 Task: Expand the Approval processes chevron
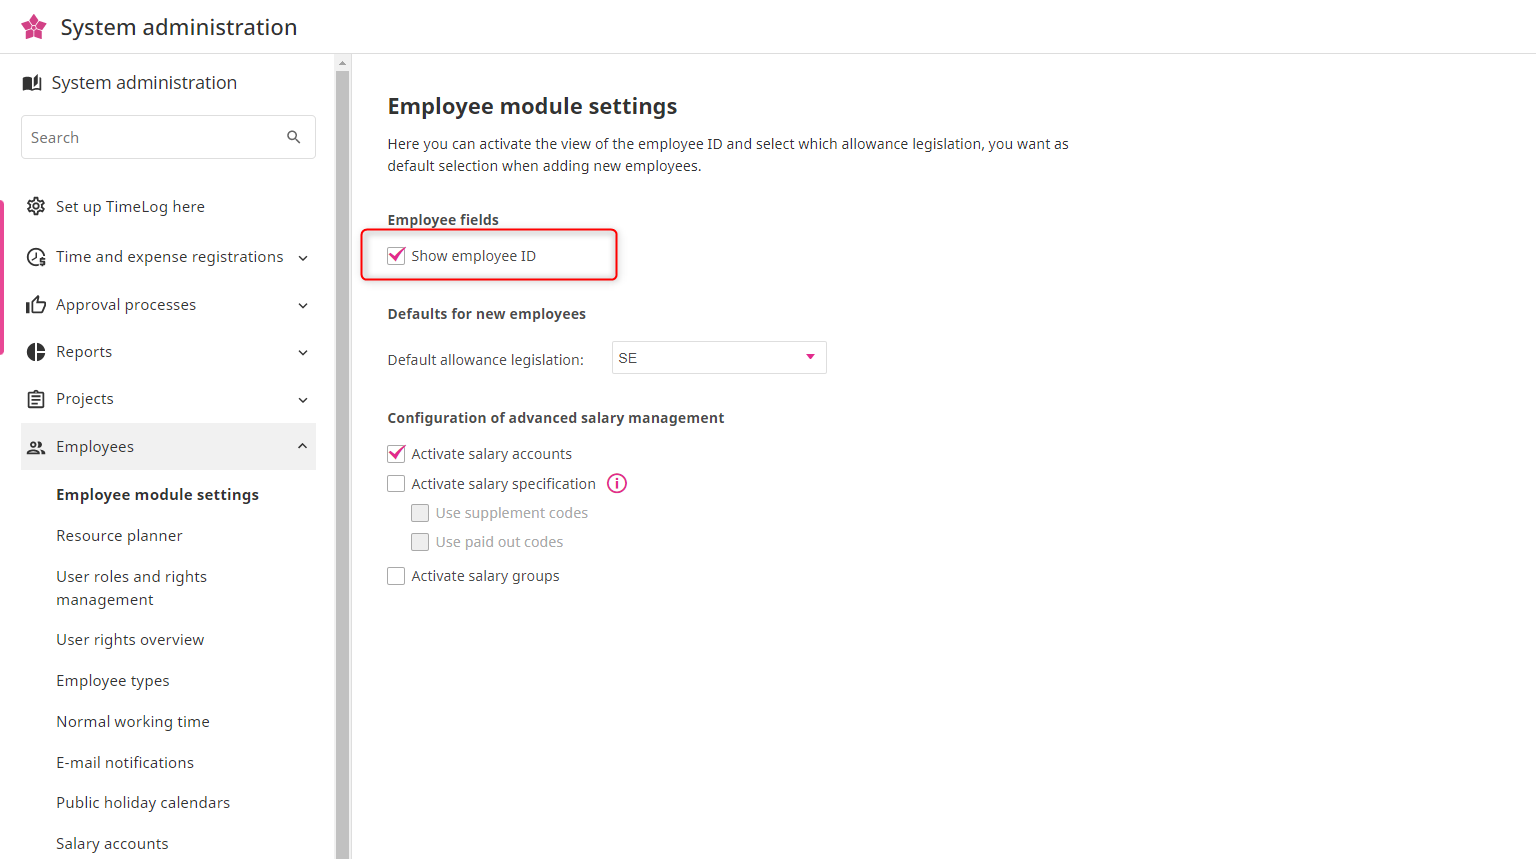click(303, 305)
